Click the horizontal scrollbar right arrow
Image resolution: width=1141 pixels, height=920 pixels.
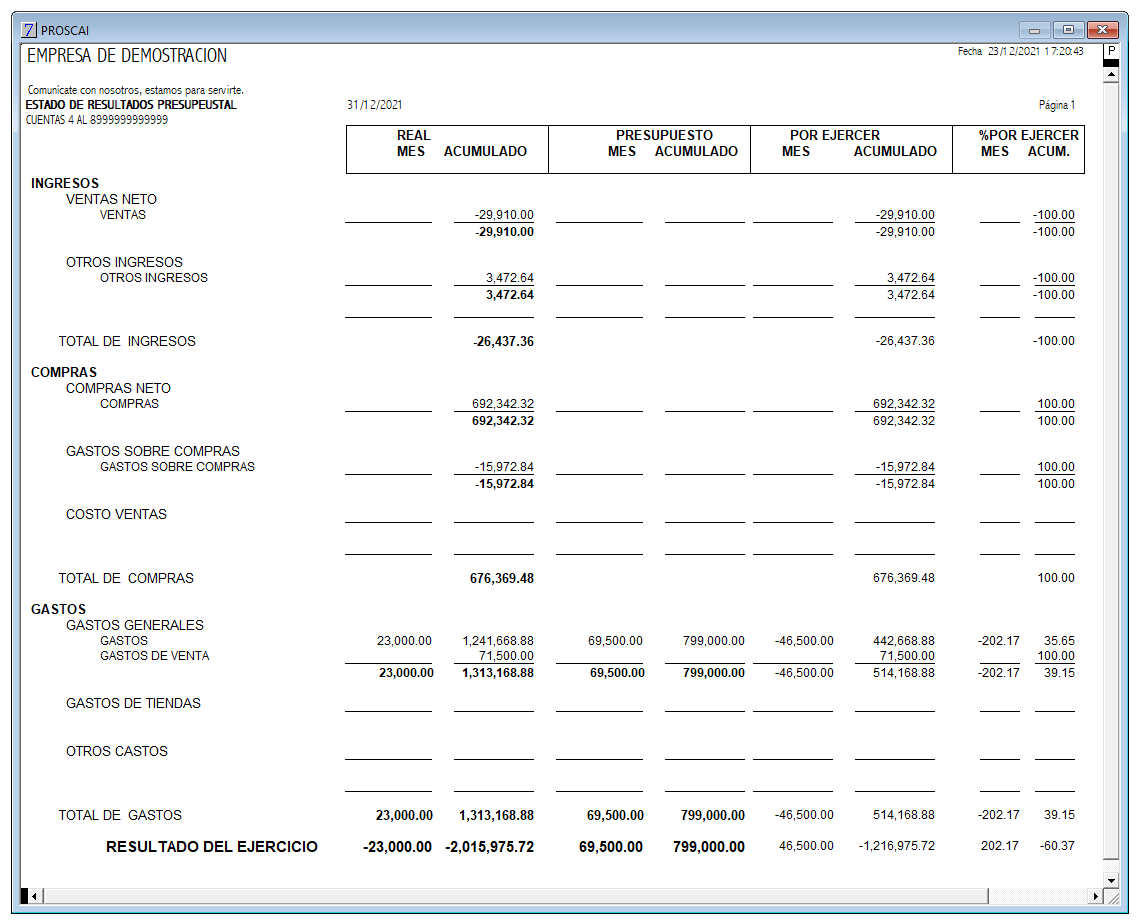click(1095, 896)
